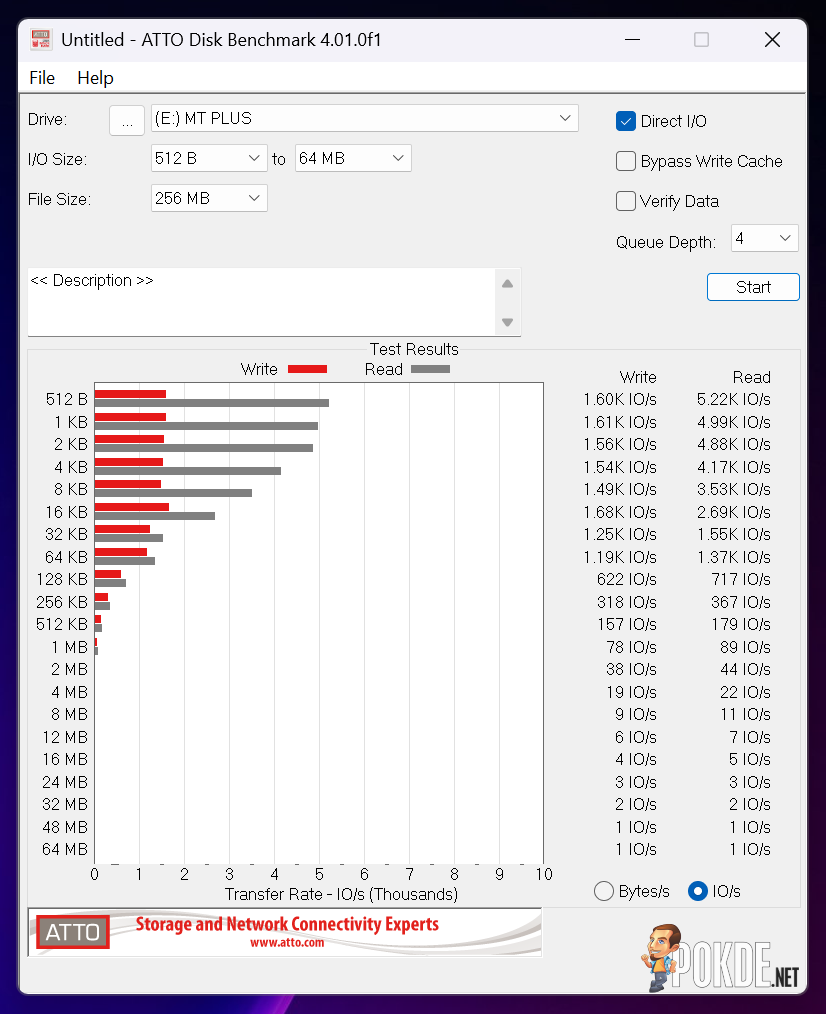Image resolution: width=826 pixels, height=1014 pixels.
Task: Select the Bytes/s radio button
Action: tap(603, 891)
